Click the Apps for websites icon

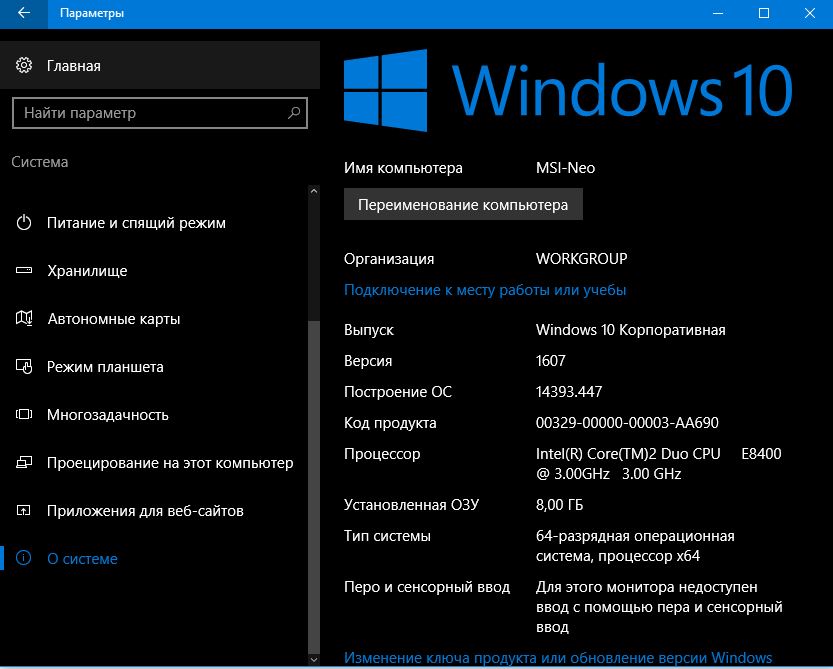click(x=25, y=511)
